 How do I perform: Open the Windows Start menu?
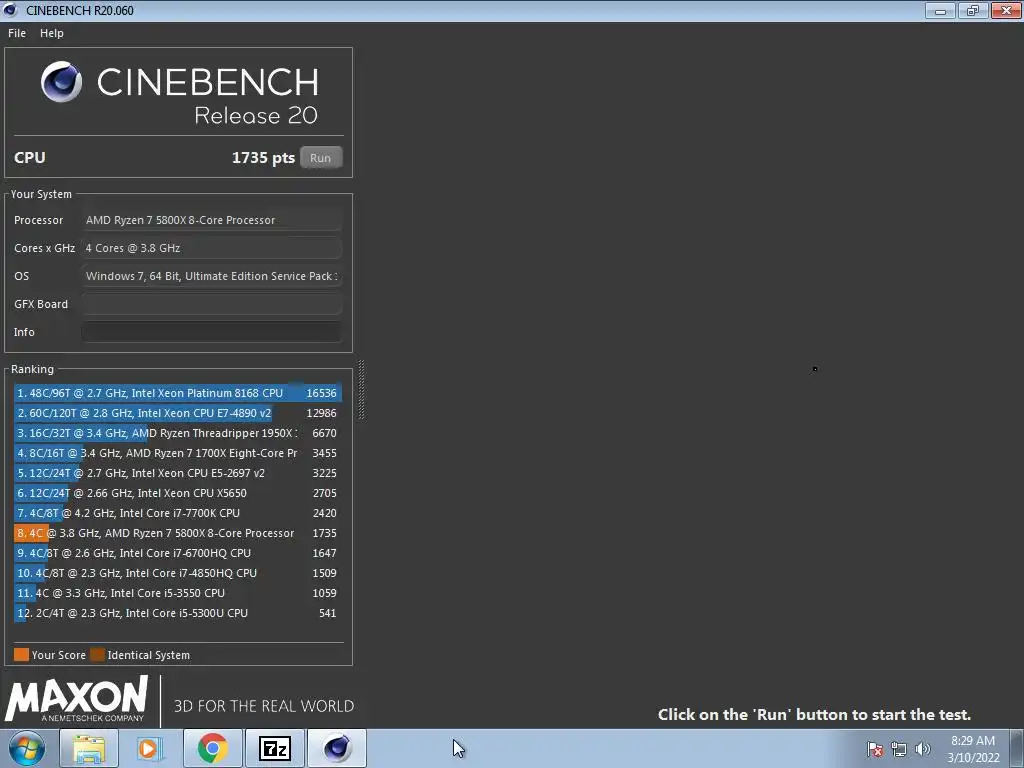click(x=27, y=748)
